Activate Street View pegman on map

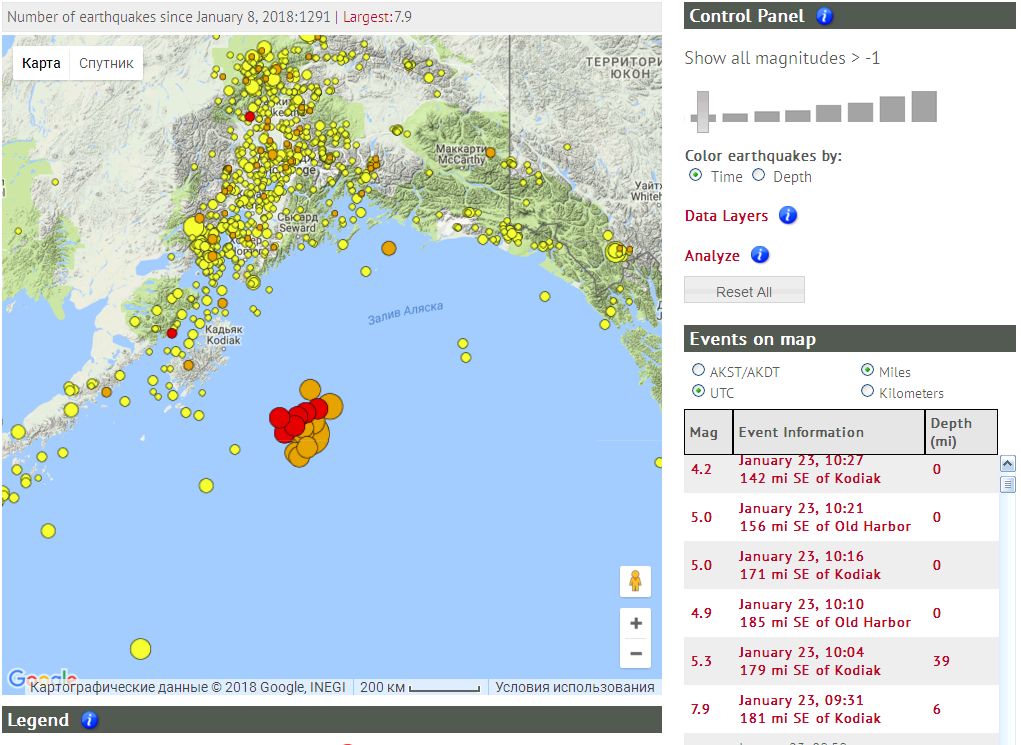pos(636,580)
